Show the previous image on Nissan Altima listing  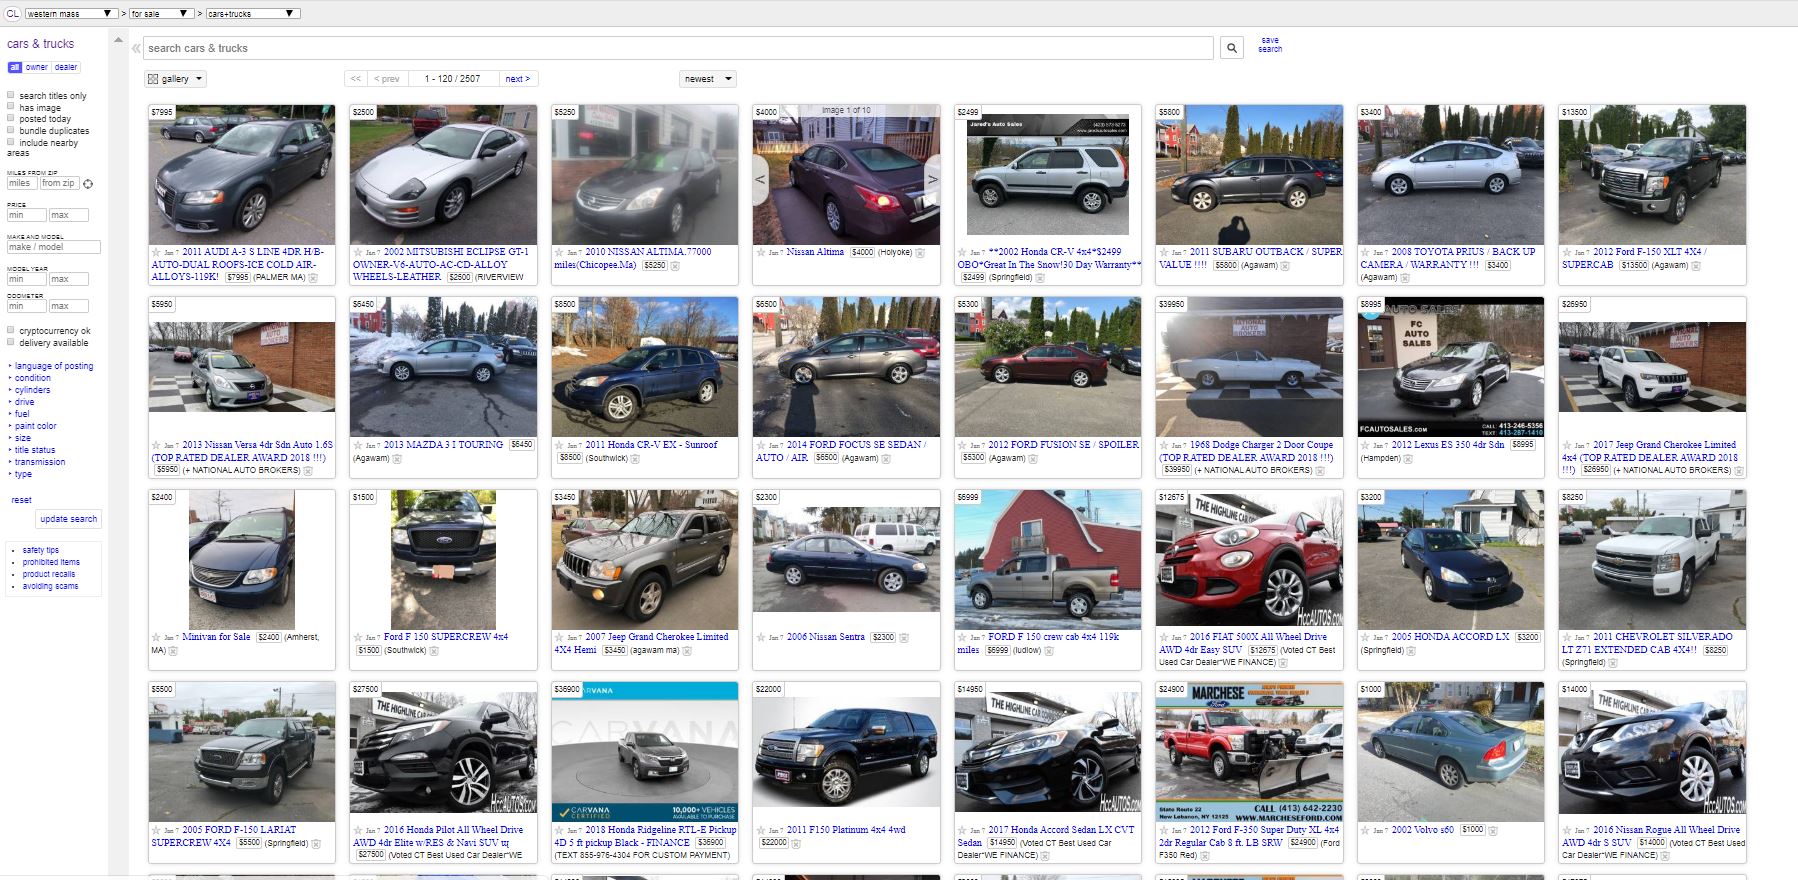pyautogui.click(x=760, y=178)
